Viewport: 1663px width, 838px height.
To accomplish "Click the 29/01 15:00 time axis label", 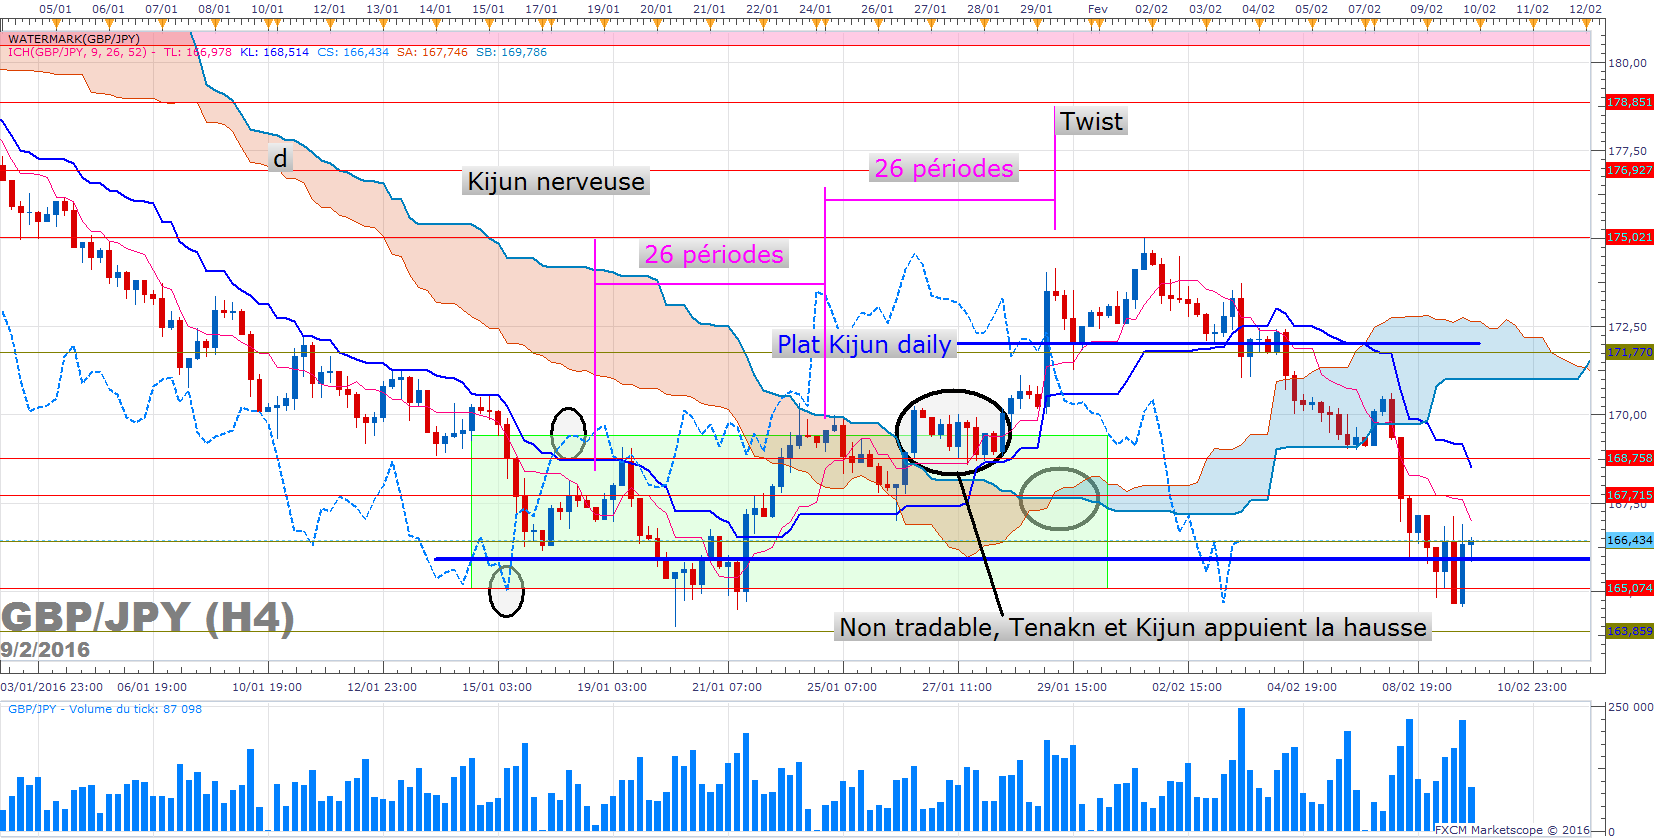I will (x=1072, y=687).
